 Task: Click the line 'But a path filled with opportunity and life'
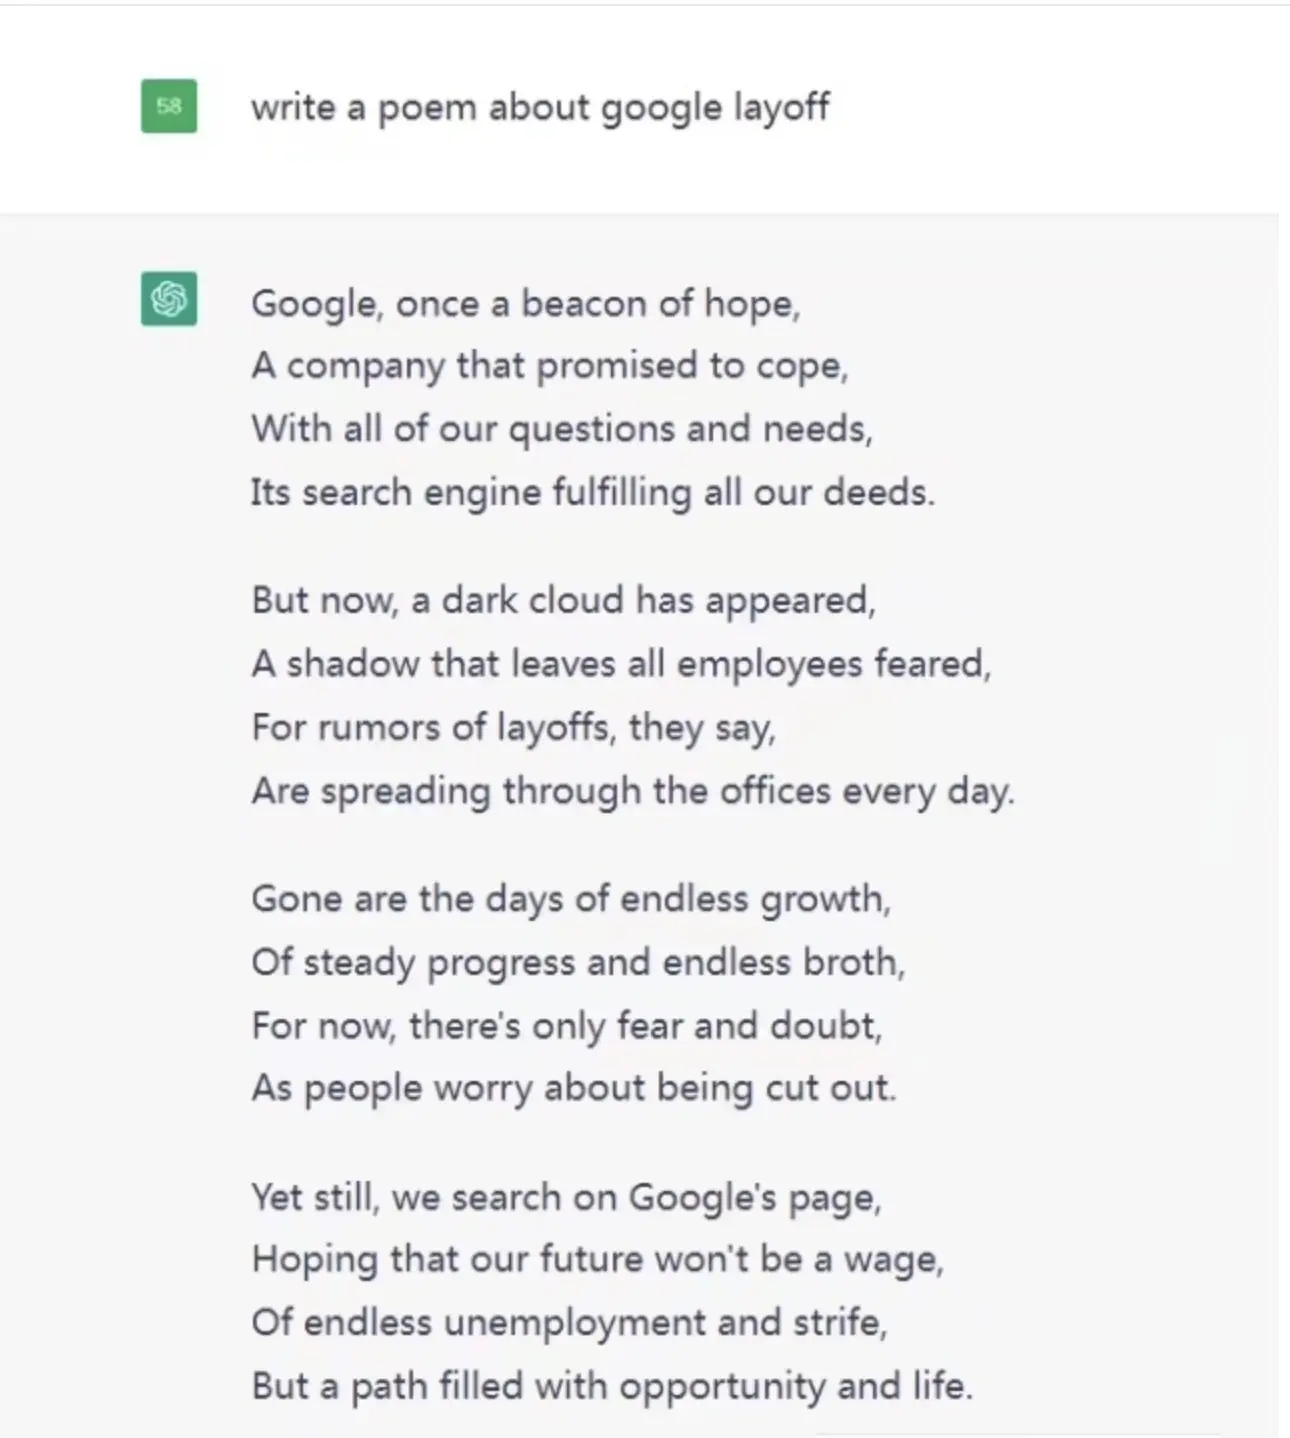(611, 1386)
